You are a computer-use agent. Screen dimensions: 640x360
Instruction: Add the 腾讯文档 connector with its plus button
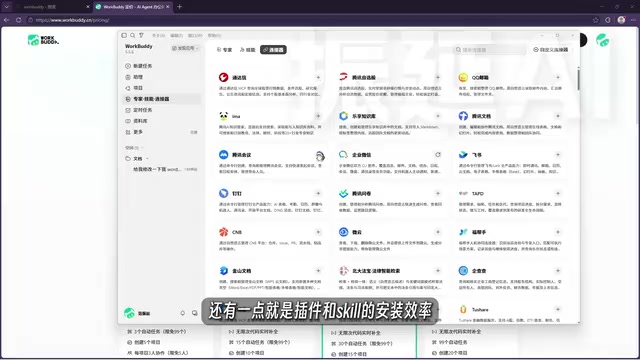pos(558,116)
